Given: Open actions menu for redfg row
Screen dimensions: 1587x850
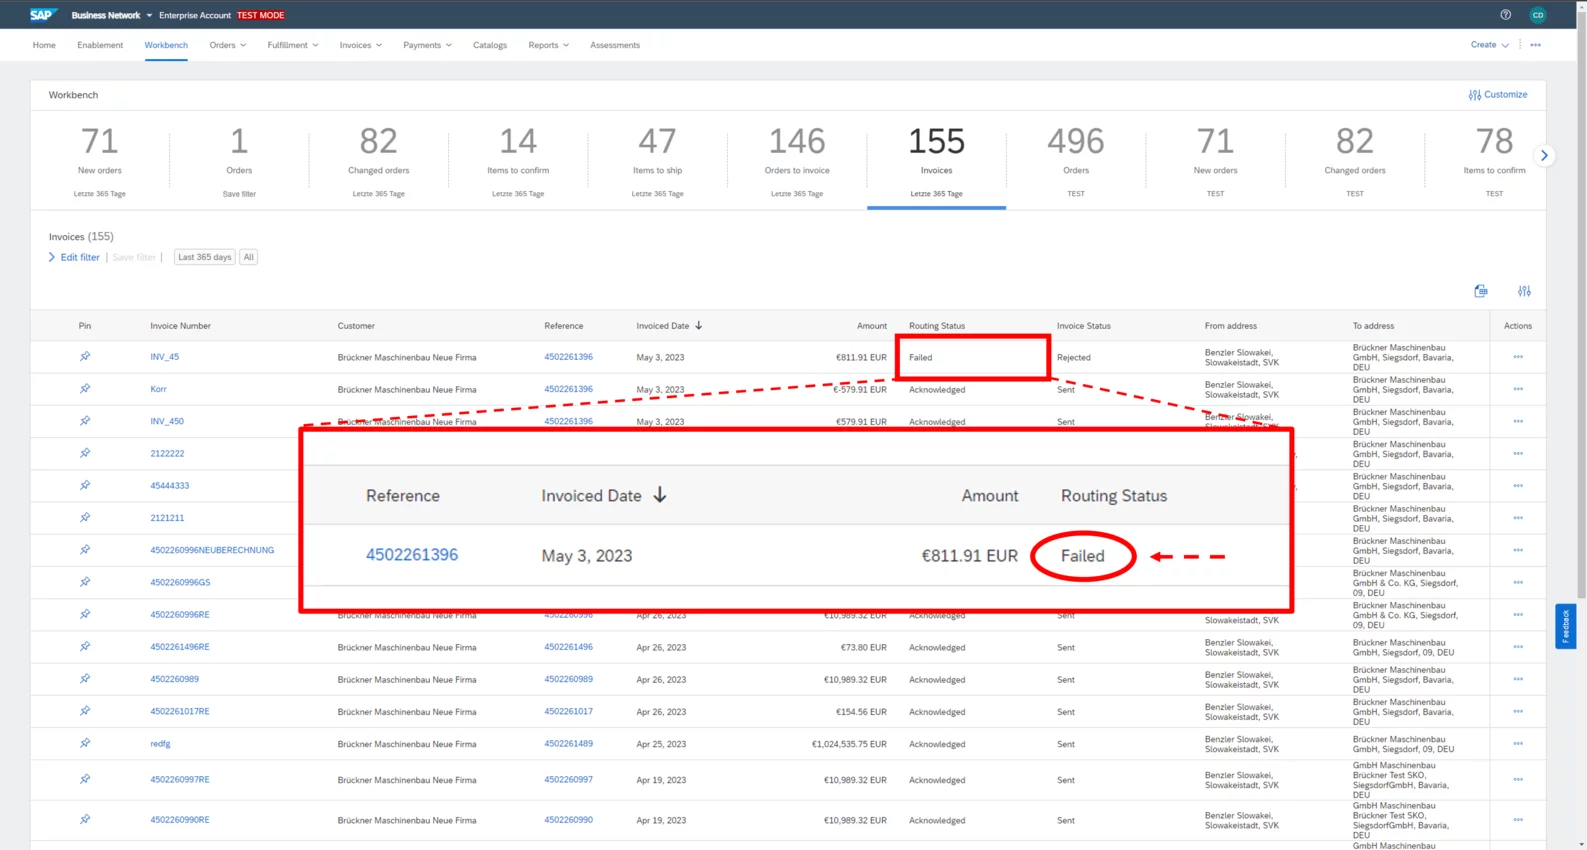Looking at the screenshot, I should click(1517, 743).
